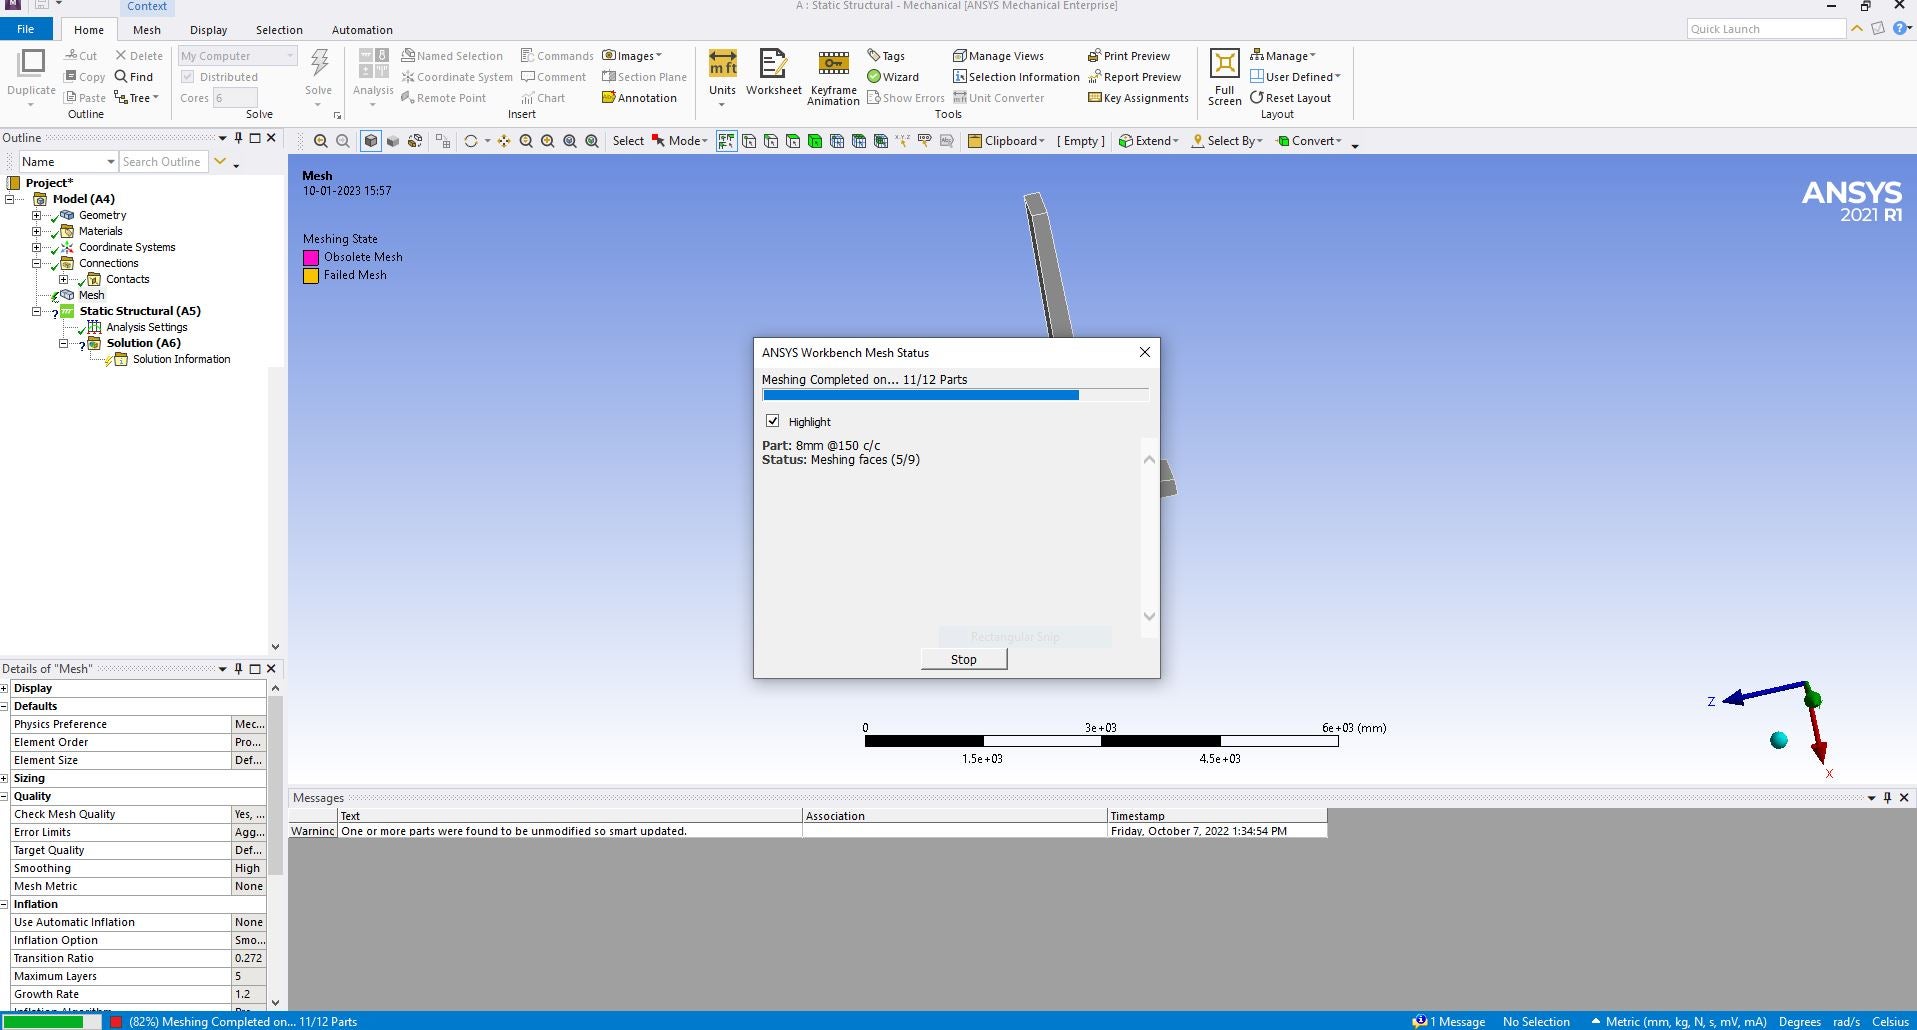1917x1030 pixels.
Task: Click Manage Views button
Action: click(x=998, y=56)
